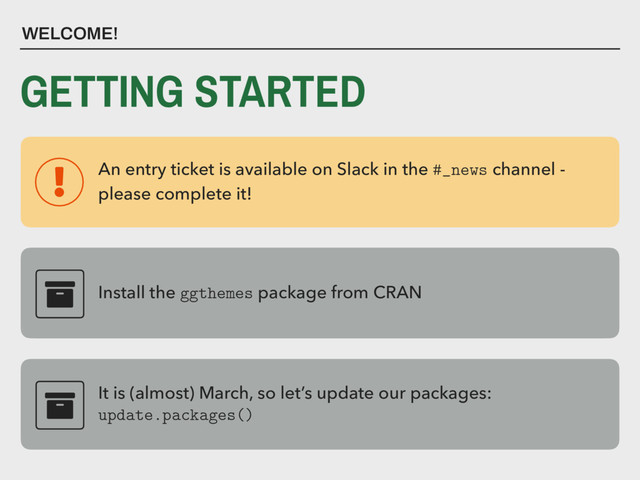
Task: Click the WELCOME! header text
Action: [70, 34]
